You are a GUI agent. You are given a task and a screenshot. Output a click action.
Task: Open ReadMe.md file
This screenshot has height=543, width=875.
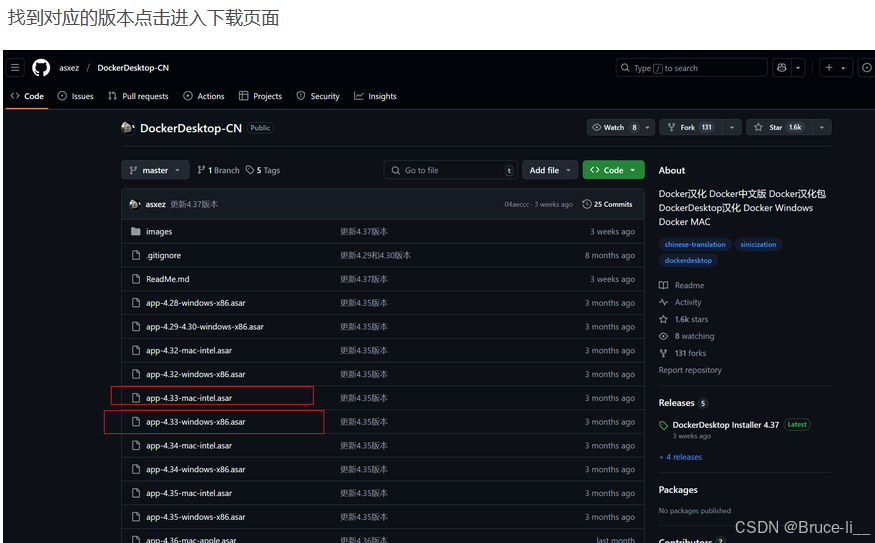click(x=167, y=279)
